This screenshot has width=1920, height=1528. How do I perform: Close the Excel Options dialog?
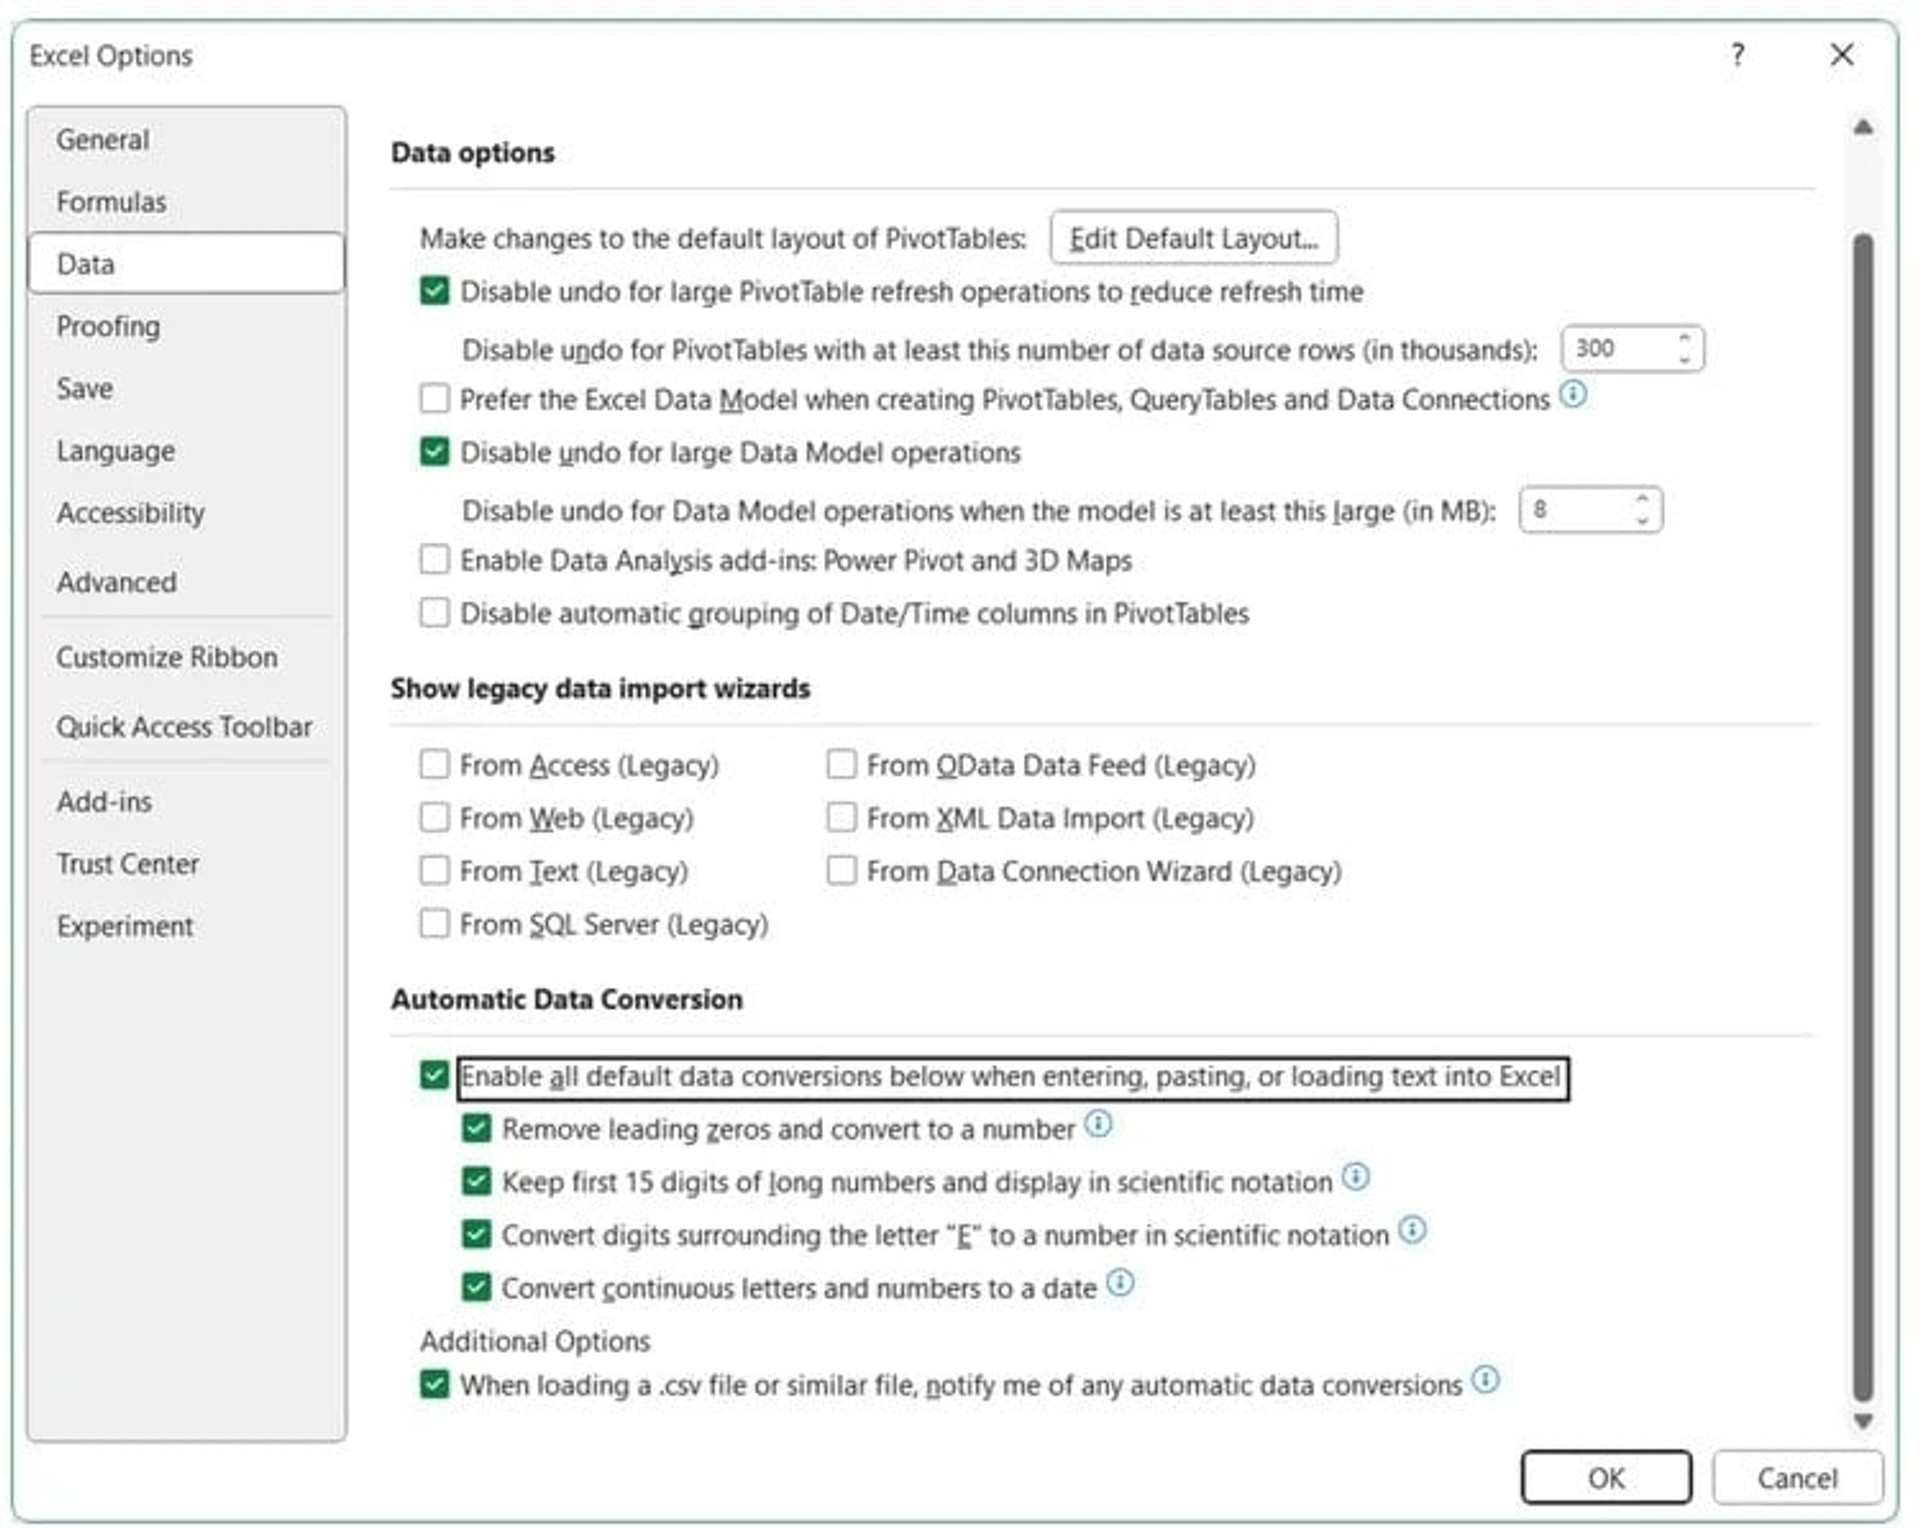pyautogui.click(x=1842, y=55)
